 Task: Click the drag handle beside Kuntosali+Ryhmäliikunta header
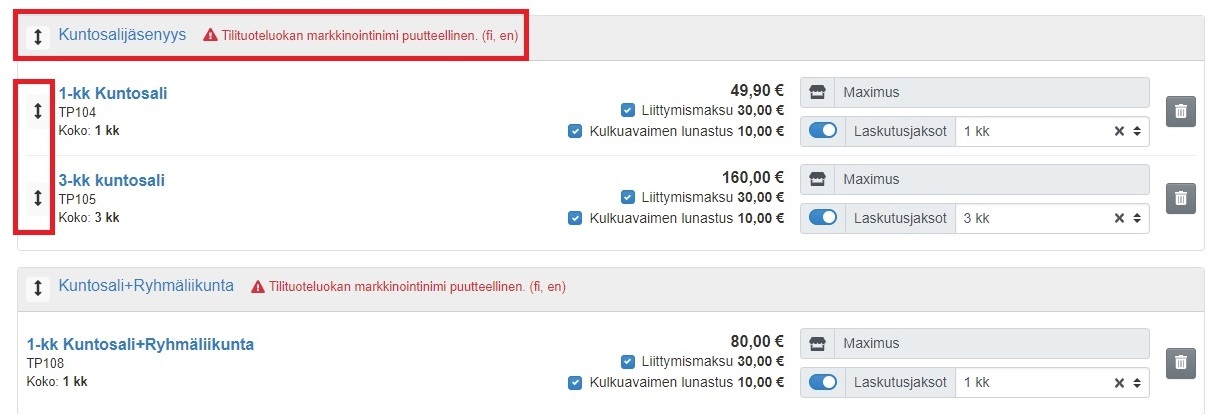pos(37,287)
